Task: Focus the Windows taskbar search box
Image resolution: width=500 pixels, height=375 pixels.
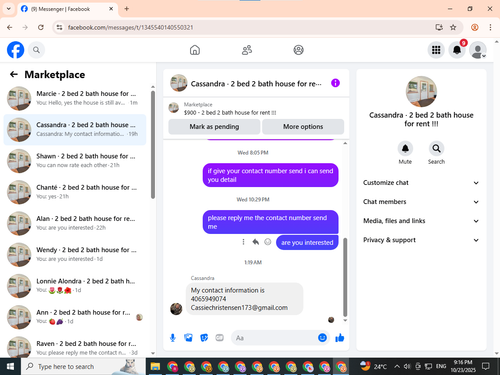Action: 83,367
